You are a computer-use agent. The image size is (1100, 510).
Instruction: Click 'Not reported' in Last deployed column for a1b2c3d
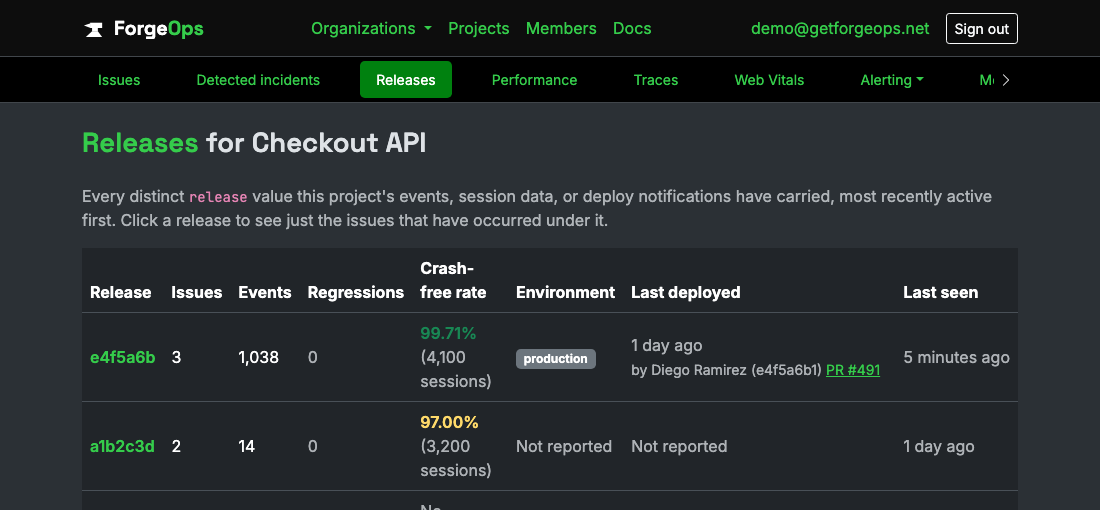[x=679, y=447]
